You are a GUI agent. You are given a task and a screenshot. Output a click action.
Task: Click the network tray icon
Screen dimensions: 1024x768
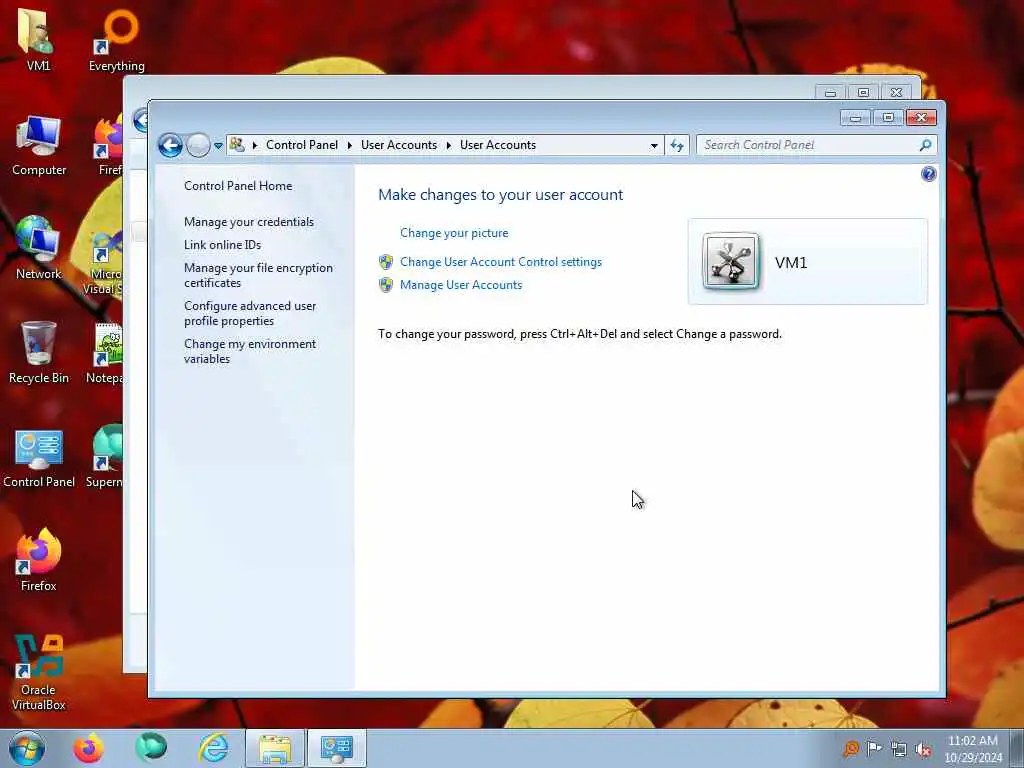(x=899, y=750)
